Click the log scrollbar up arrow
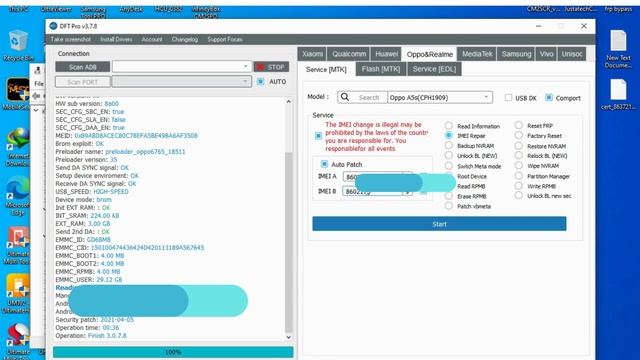 tap(289, 101)
